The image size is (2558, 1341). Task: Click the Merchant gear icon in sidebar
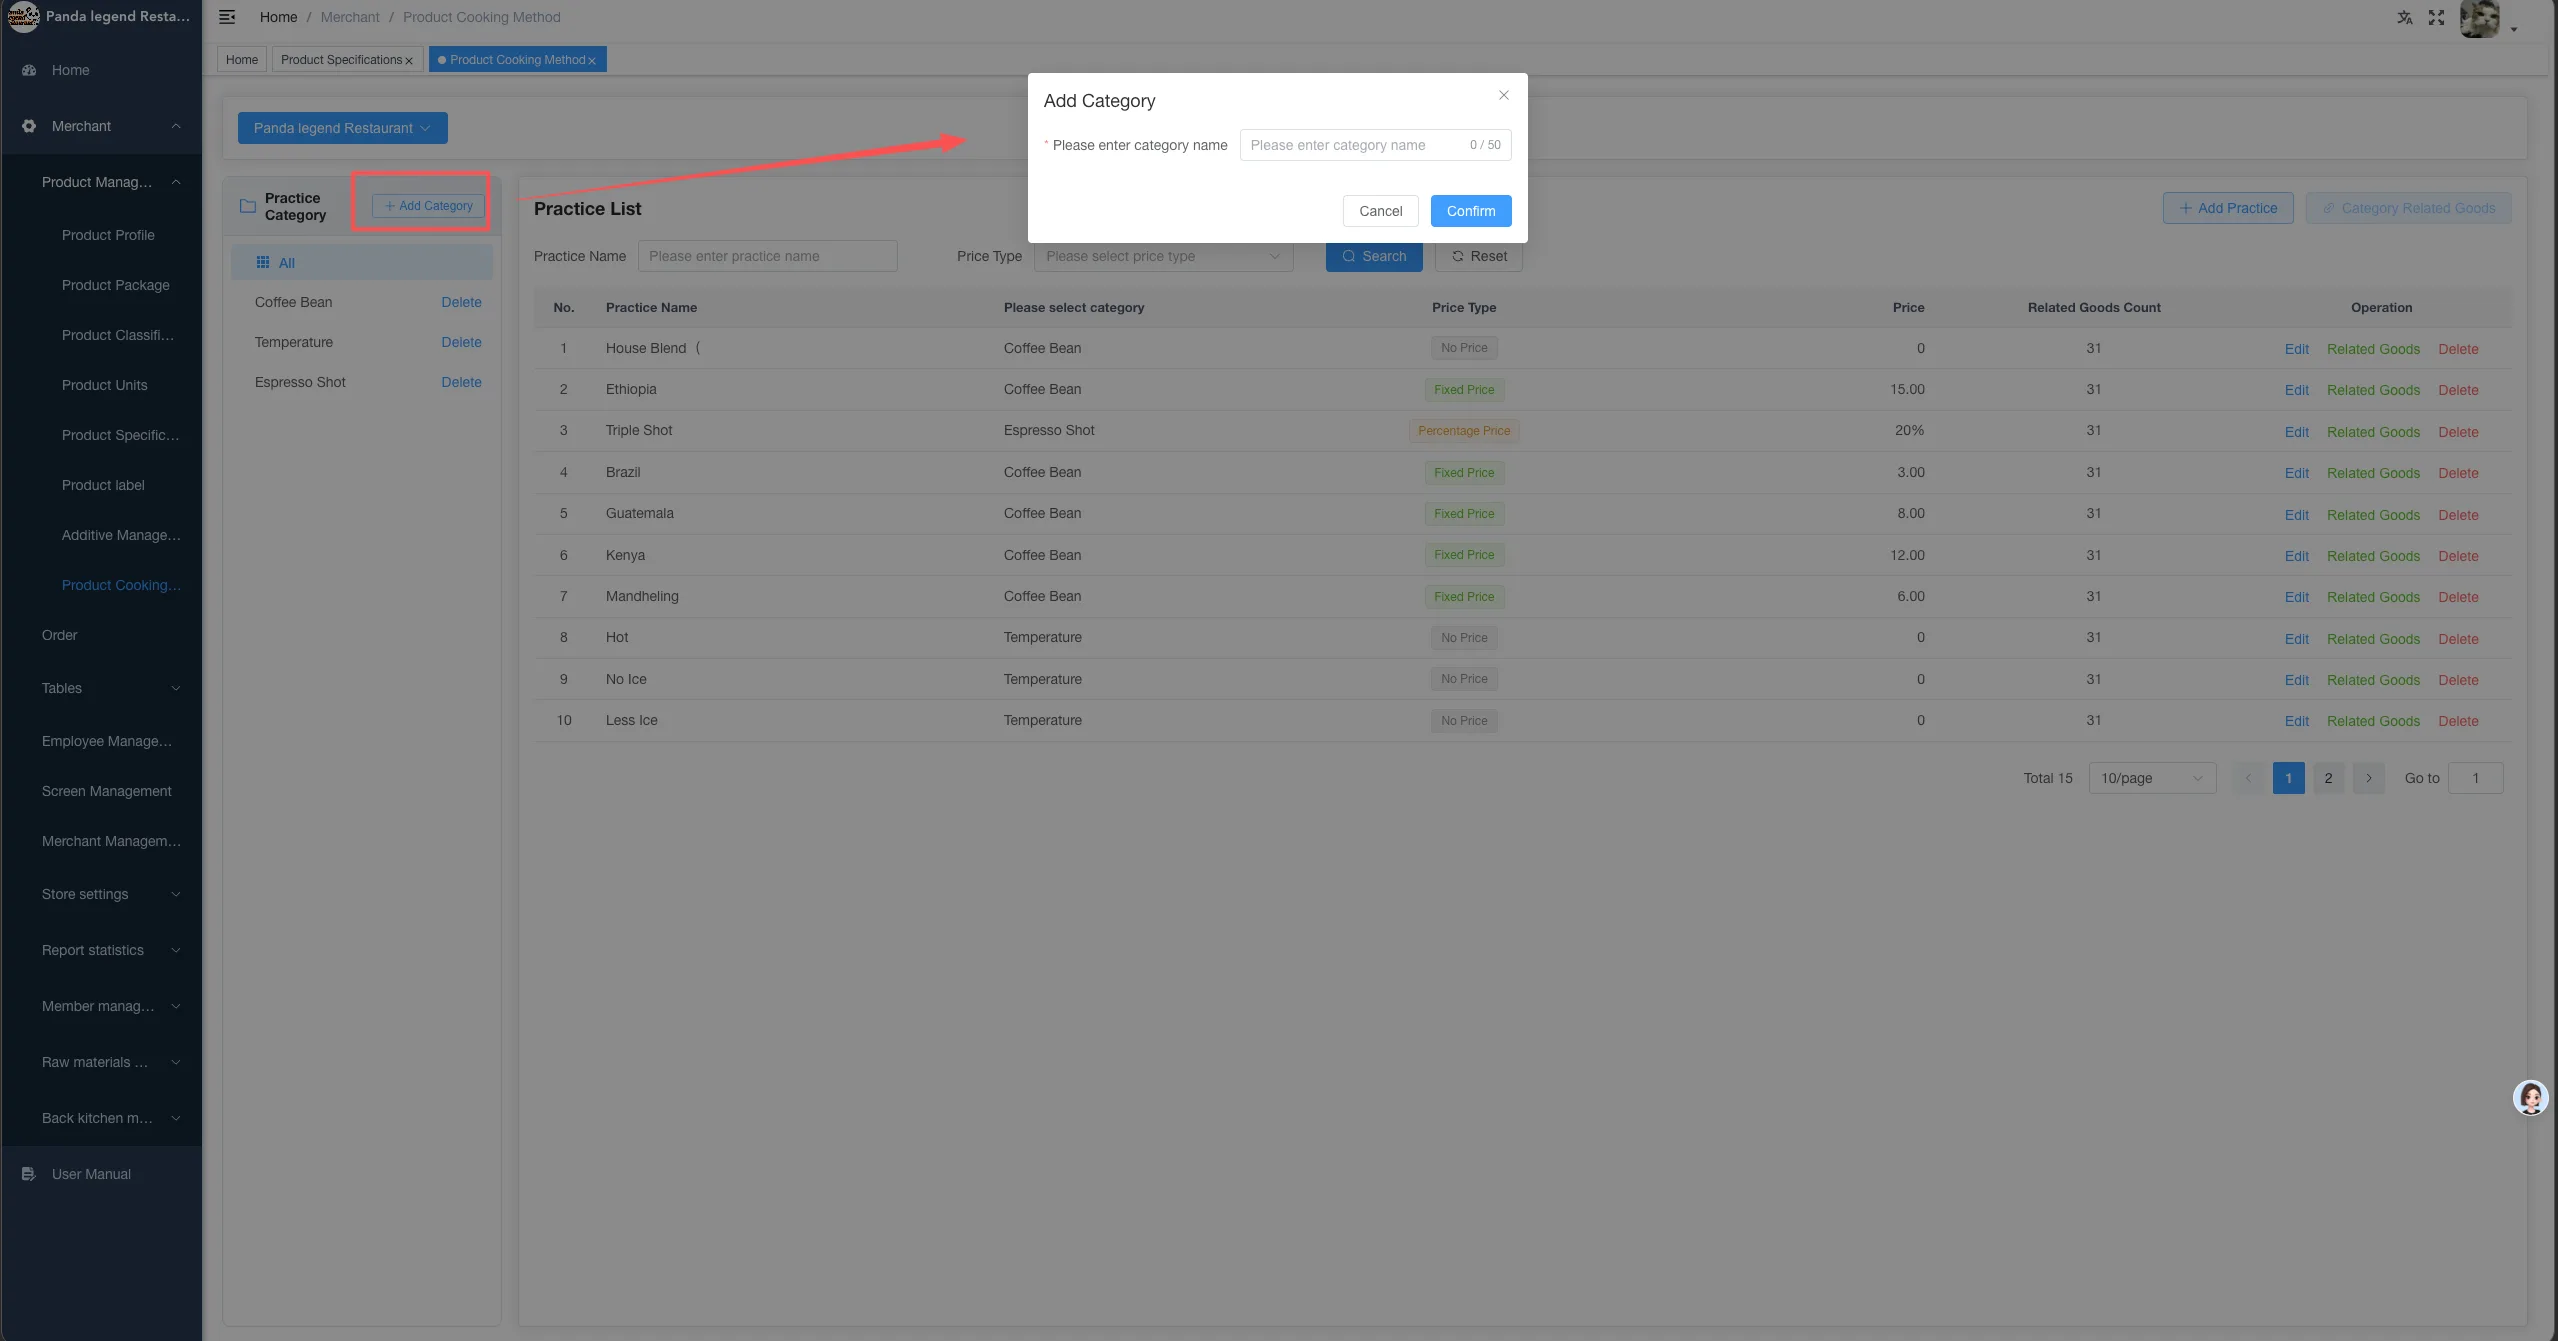point(29,126)
